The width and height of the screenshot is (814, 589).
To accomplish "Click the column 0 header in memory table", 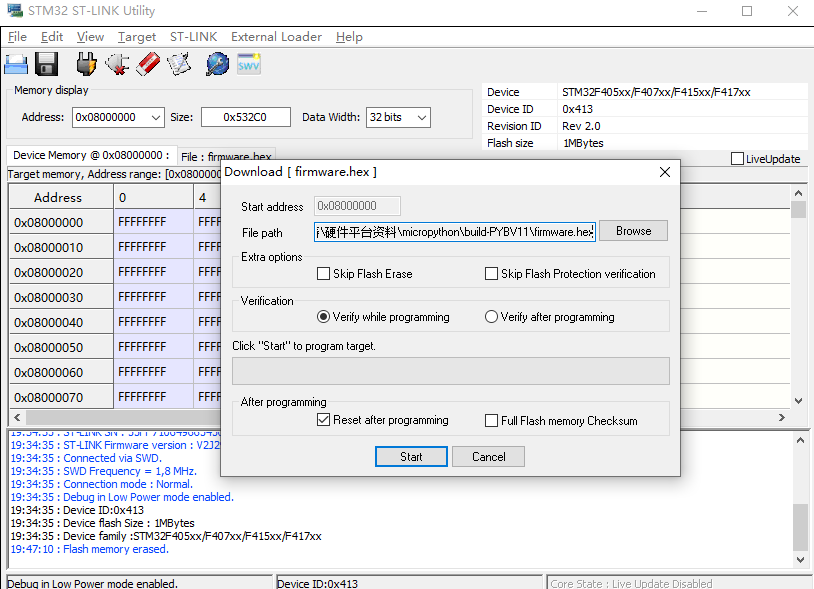I will pyautogui.click(x=153, y=197).
